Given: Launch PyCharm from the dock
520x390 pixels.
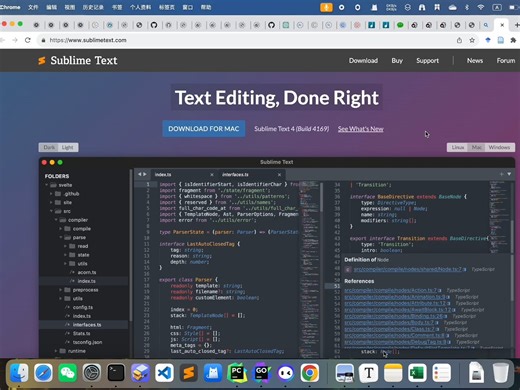Looking at the screenshot, I should point(237,373).
